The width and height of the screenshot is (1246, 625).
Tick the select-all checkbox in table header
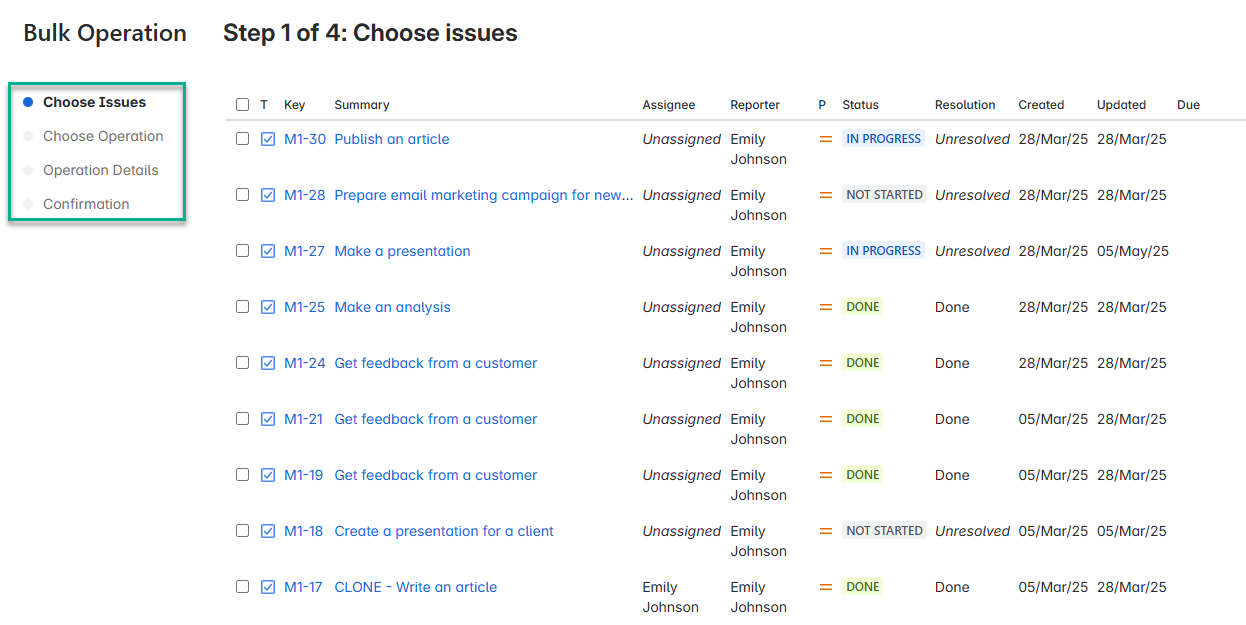coord(242,104)
